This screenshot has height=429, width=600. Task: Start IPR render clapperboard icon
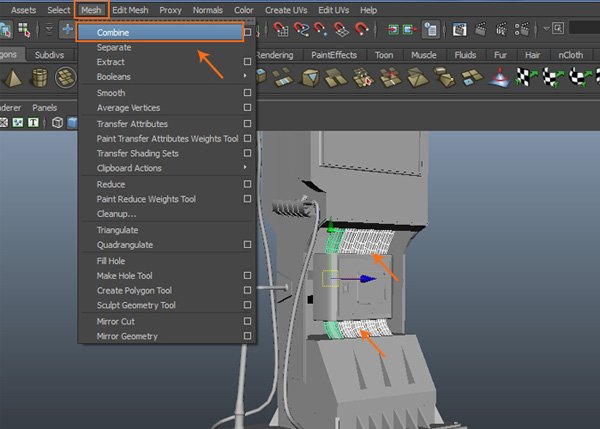pos(501,29)
